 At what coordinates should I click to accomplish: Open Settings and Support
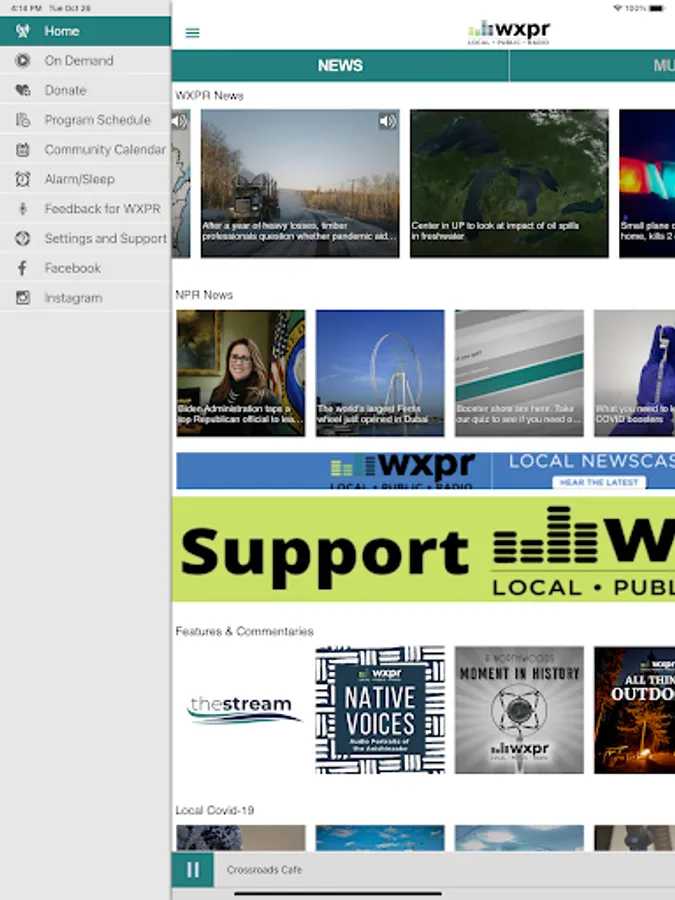(x=86, y=238)
